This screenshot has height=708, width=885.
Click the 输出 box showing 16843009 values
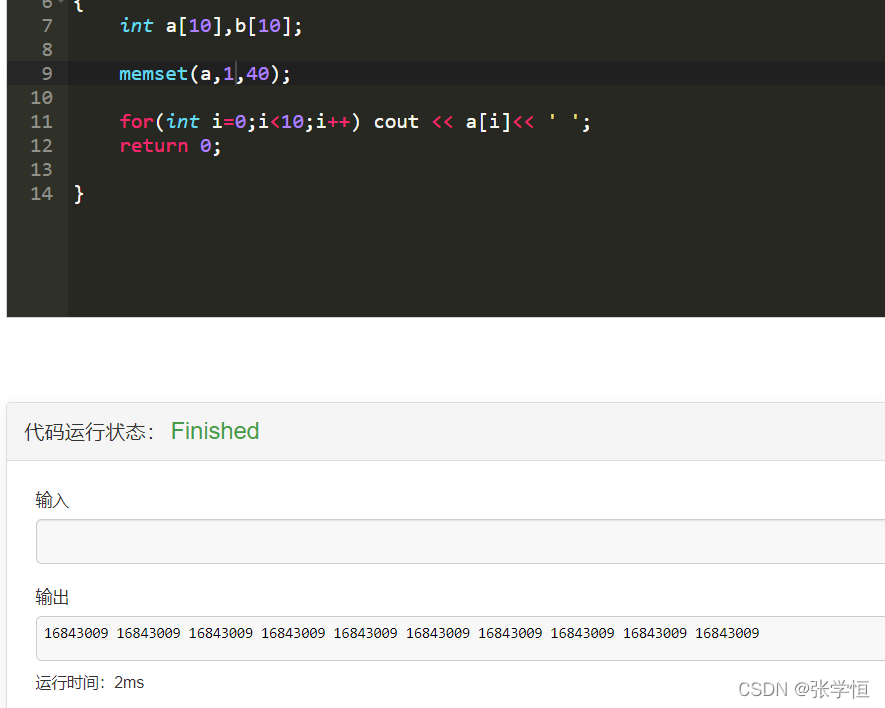(x=461, y=639)
